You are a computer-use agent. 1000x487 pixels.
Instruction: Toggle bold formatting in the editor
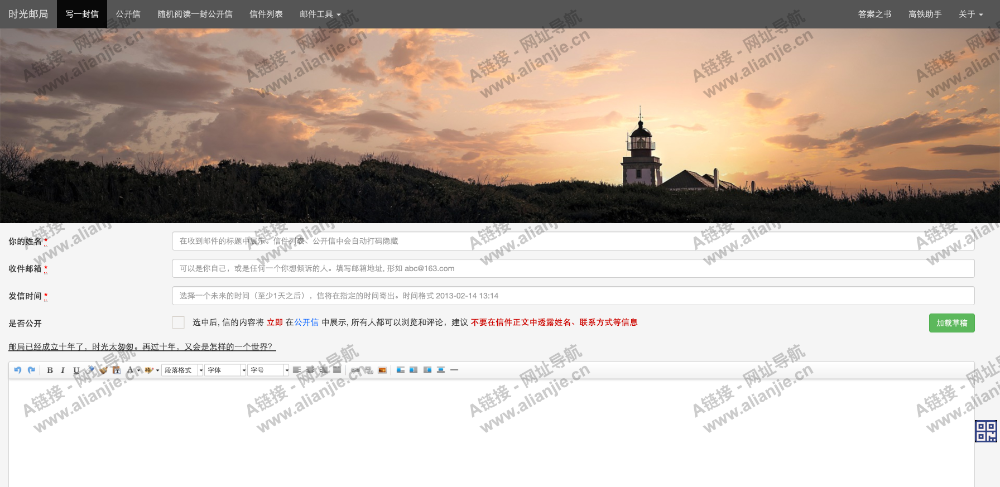(x=50, y=370)
